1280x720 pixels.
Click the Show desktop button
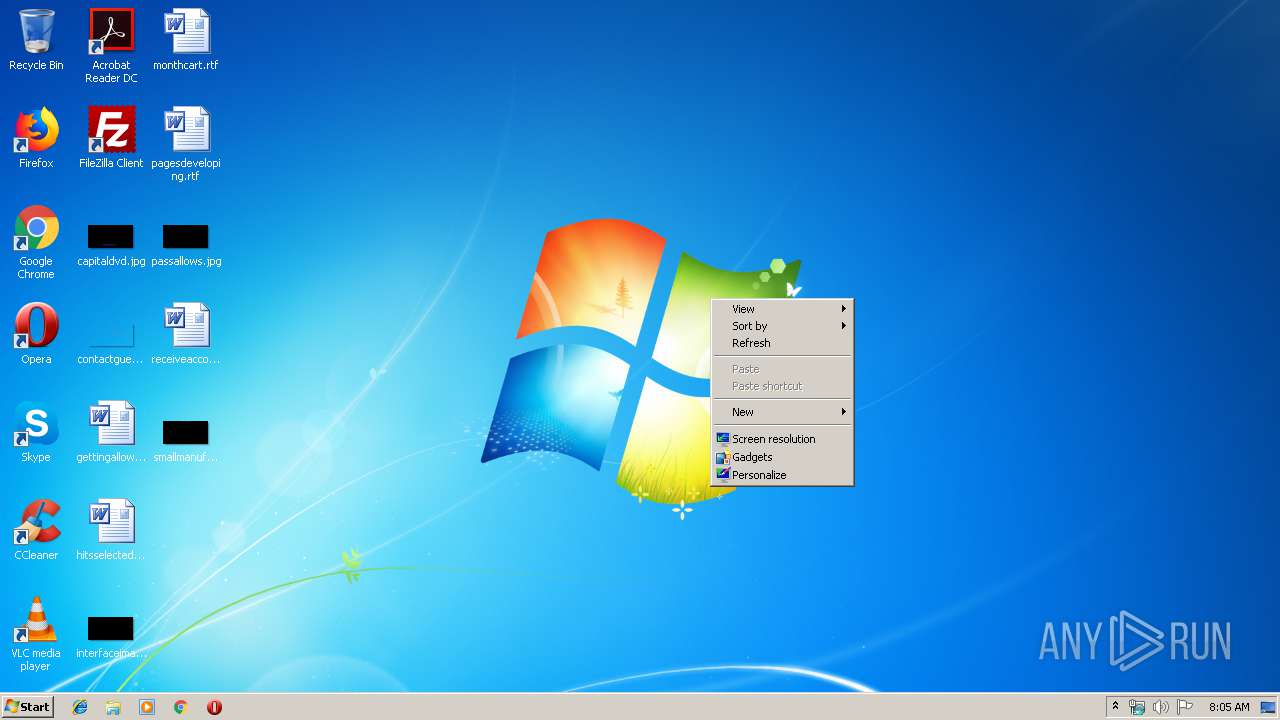pos(1268,707)
